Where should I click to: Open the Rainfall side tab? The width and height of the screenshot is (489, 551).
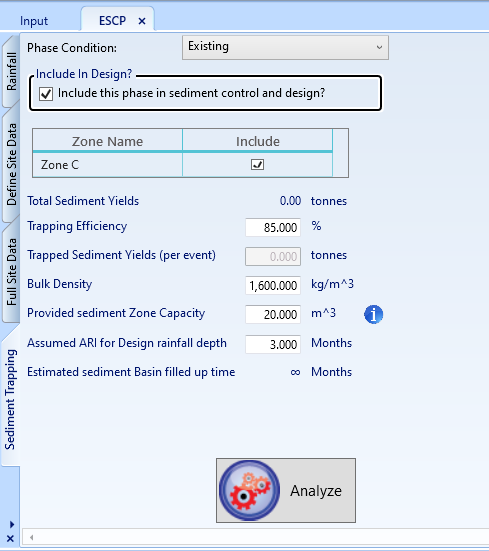point(11,71)
